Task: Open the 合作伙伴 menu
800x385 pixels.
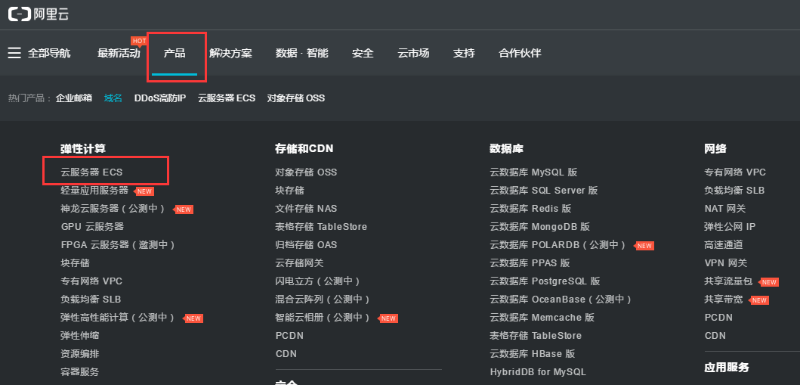Action: pos(520,53)
